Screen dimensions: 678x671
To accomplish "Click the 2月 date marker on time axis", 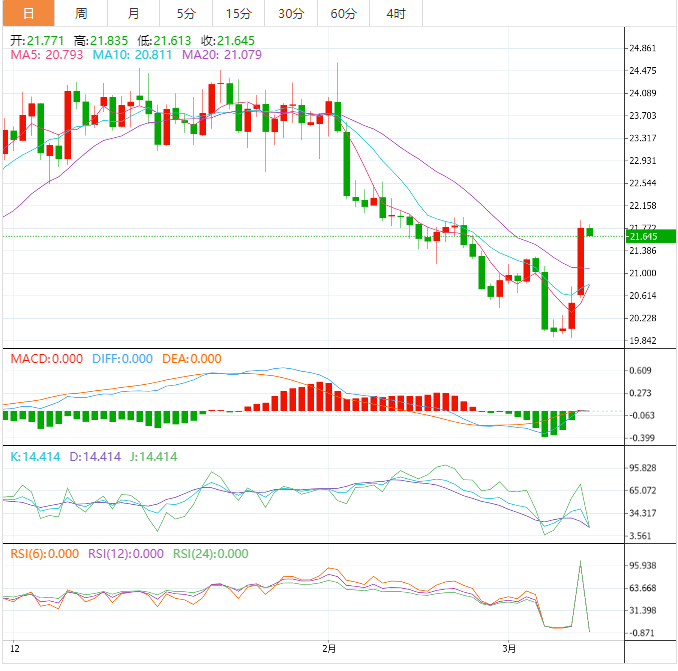I will point(329,649).
